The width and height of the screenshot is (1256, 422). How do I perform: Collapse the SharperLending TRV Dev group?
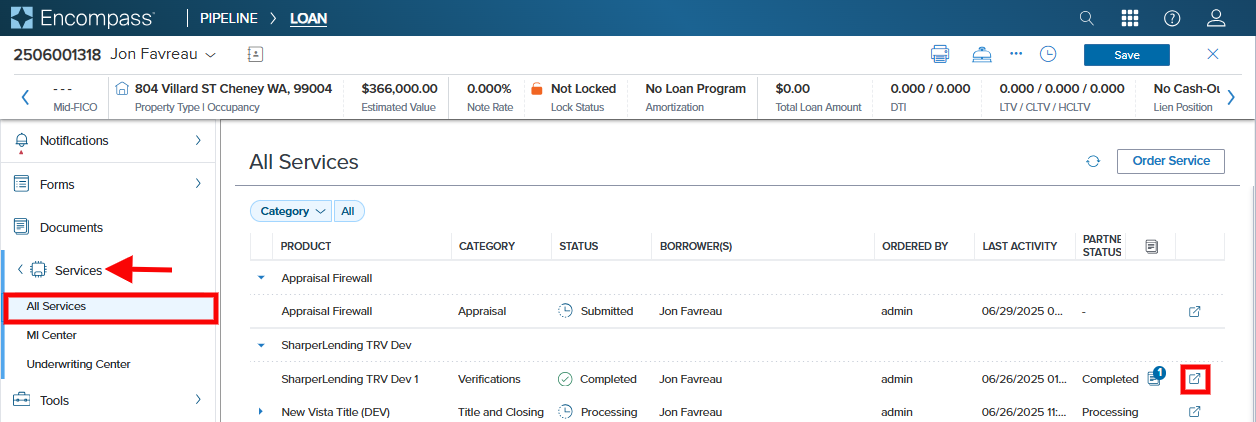262,345
